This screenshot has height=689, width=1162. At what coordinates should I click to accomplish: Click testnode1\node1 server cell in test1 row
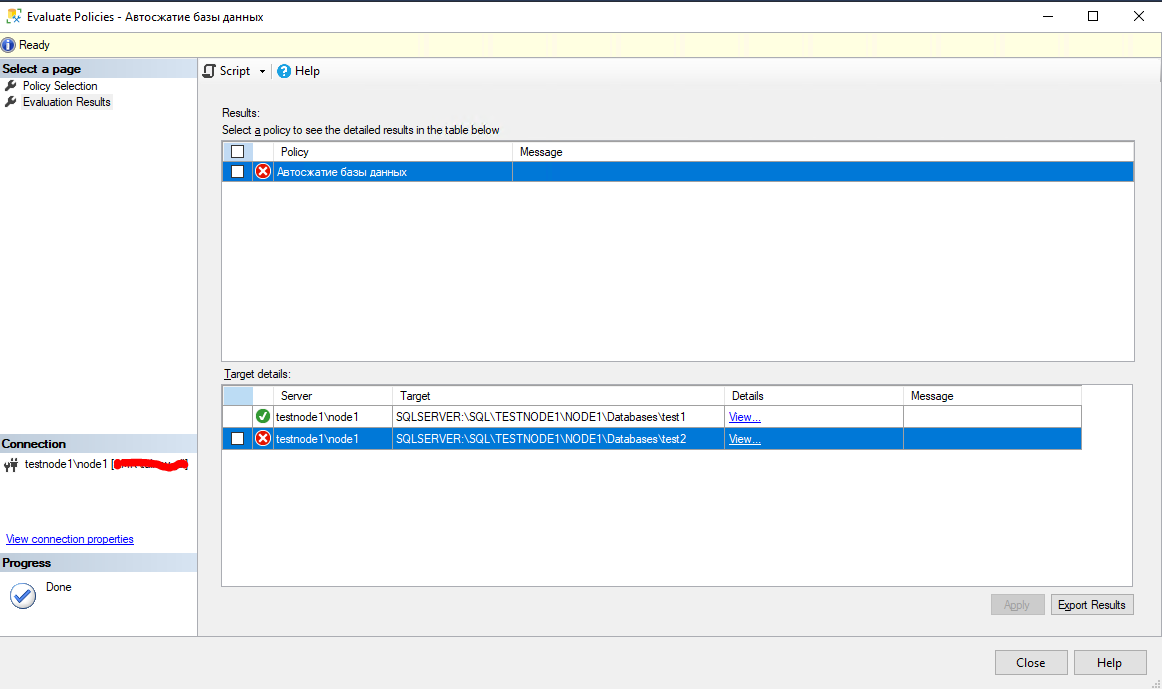tap(333, 416)
